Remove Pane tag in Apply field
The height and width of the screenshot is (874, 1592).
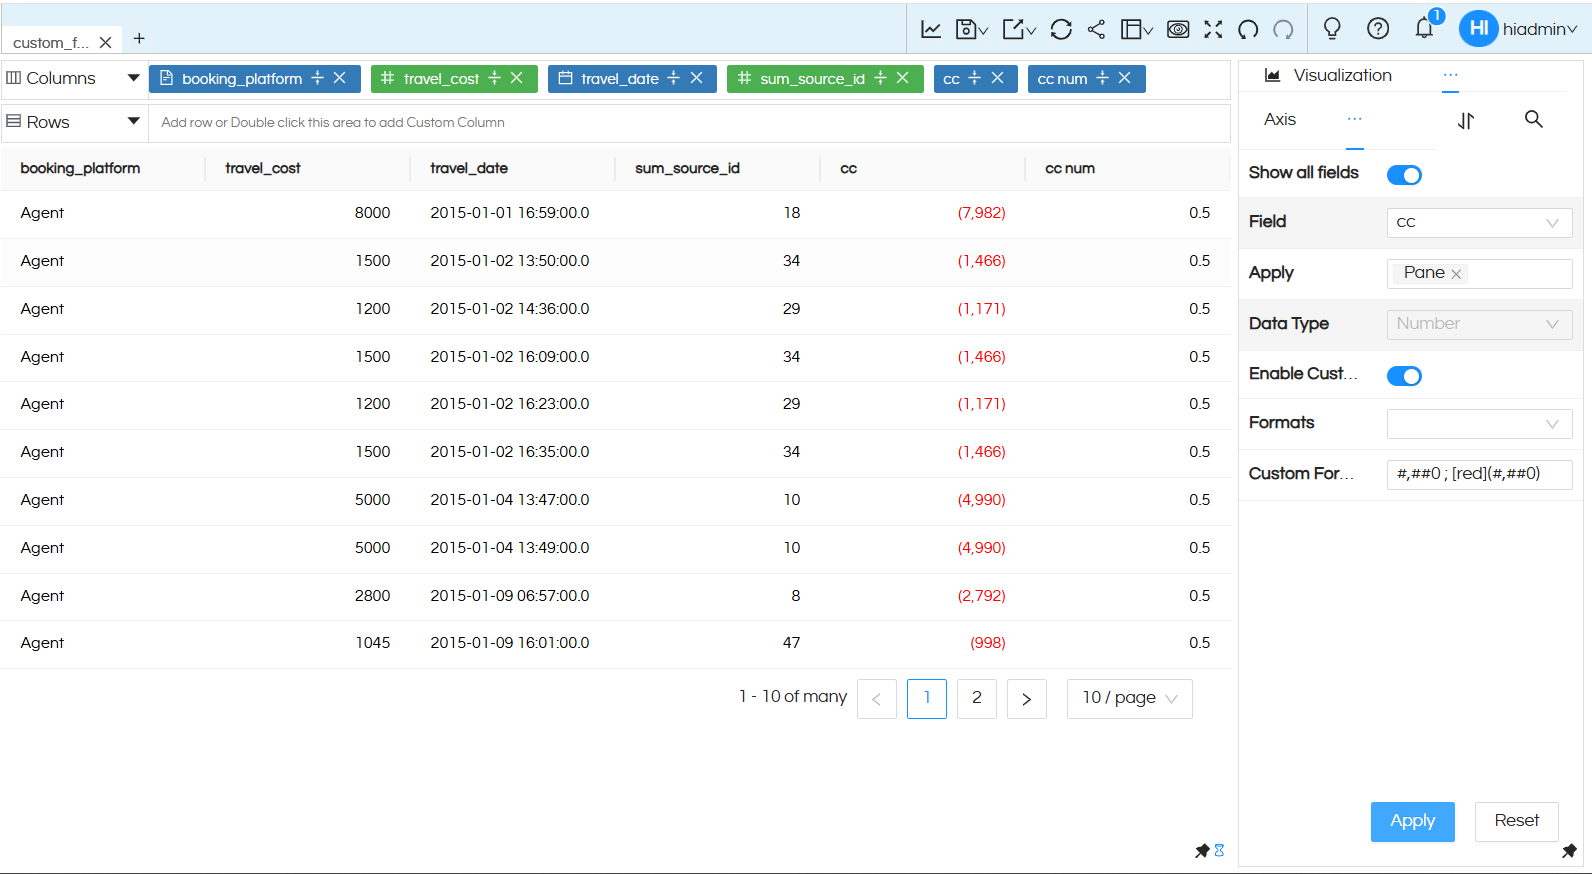click(x=1457, y=274)
